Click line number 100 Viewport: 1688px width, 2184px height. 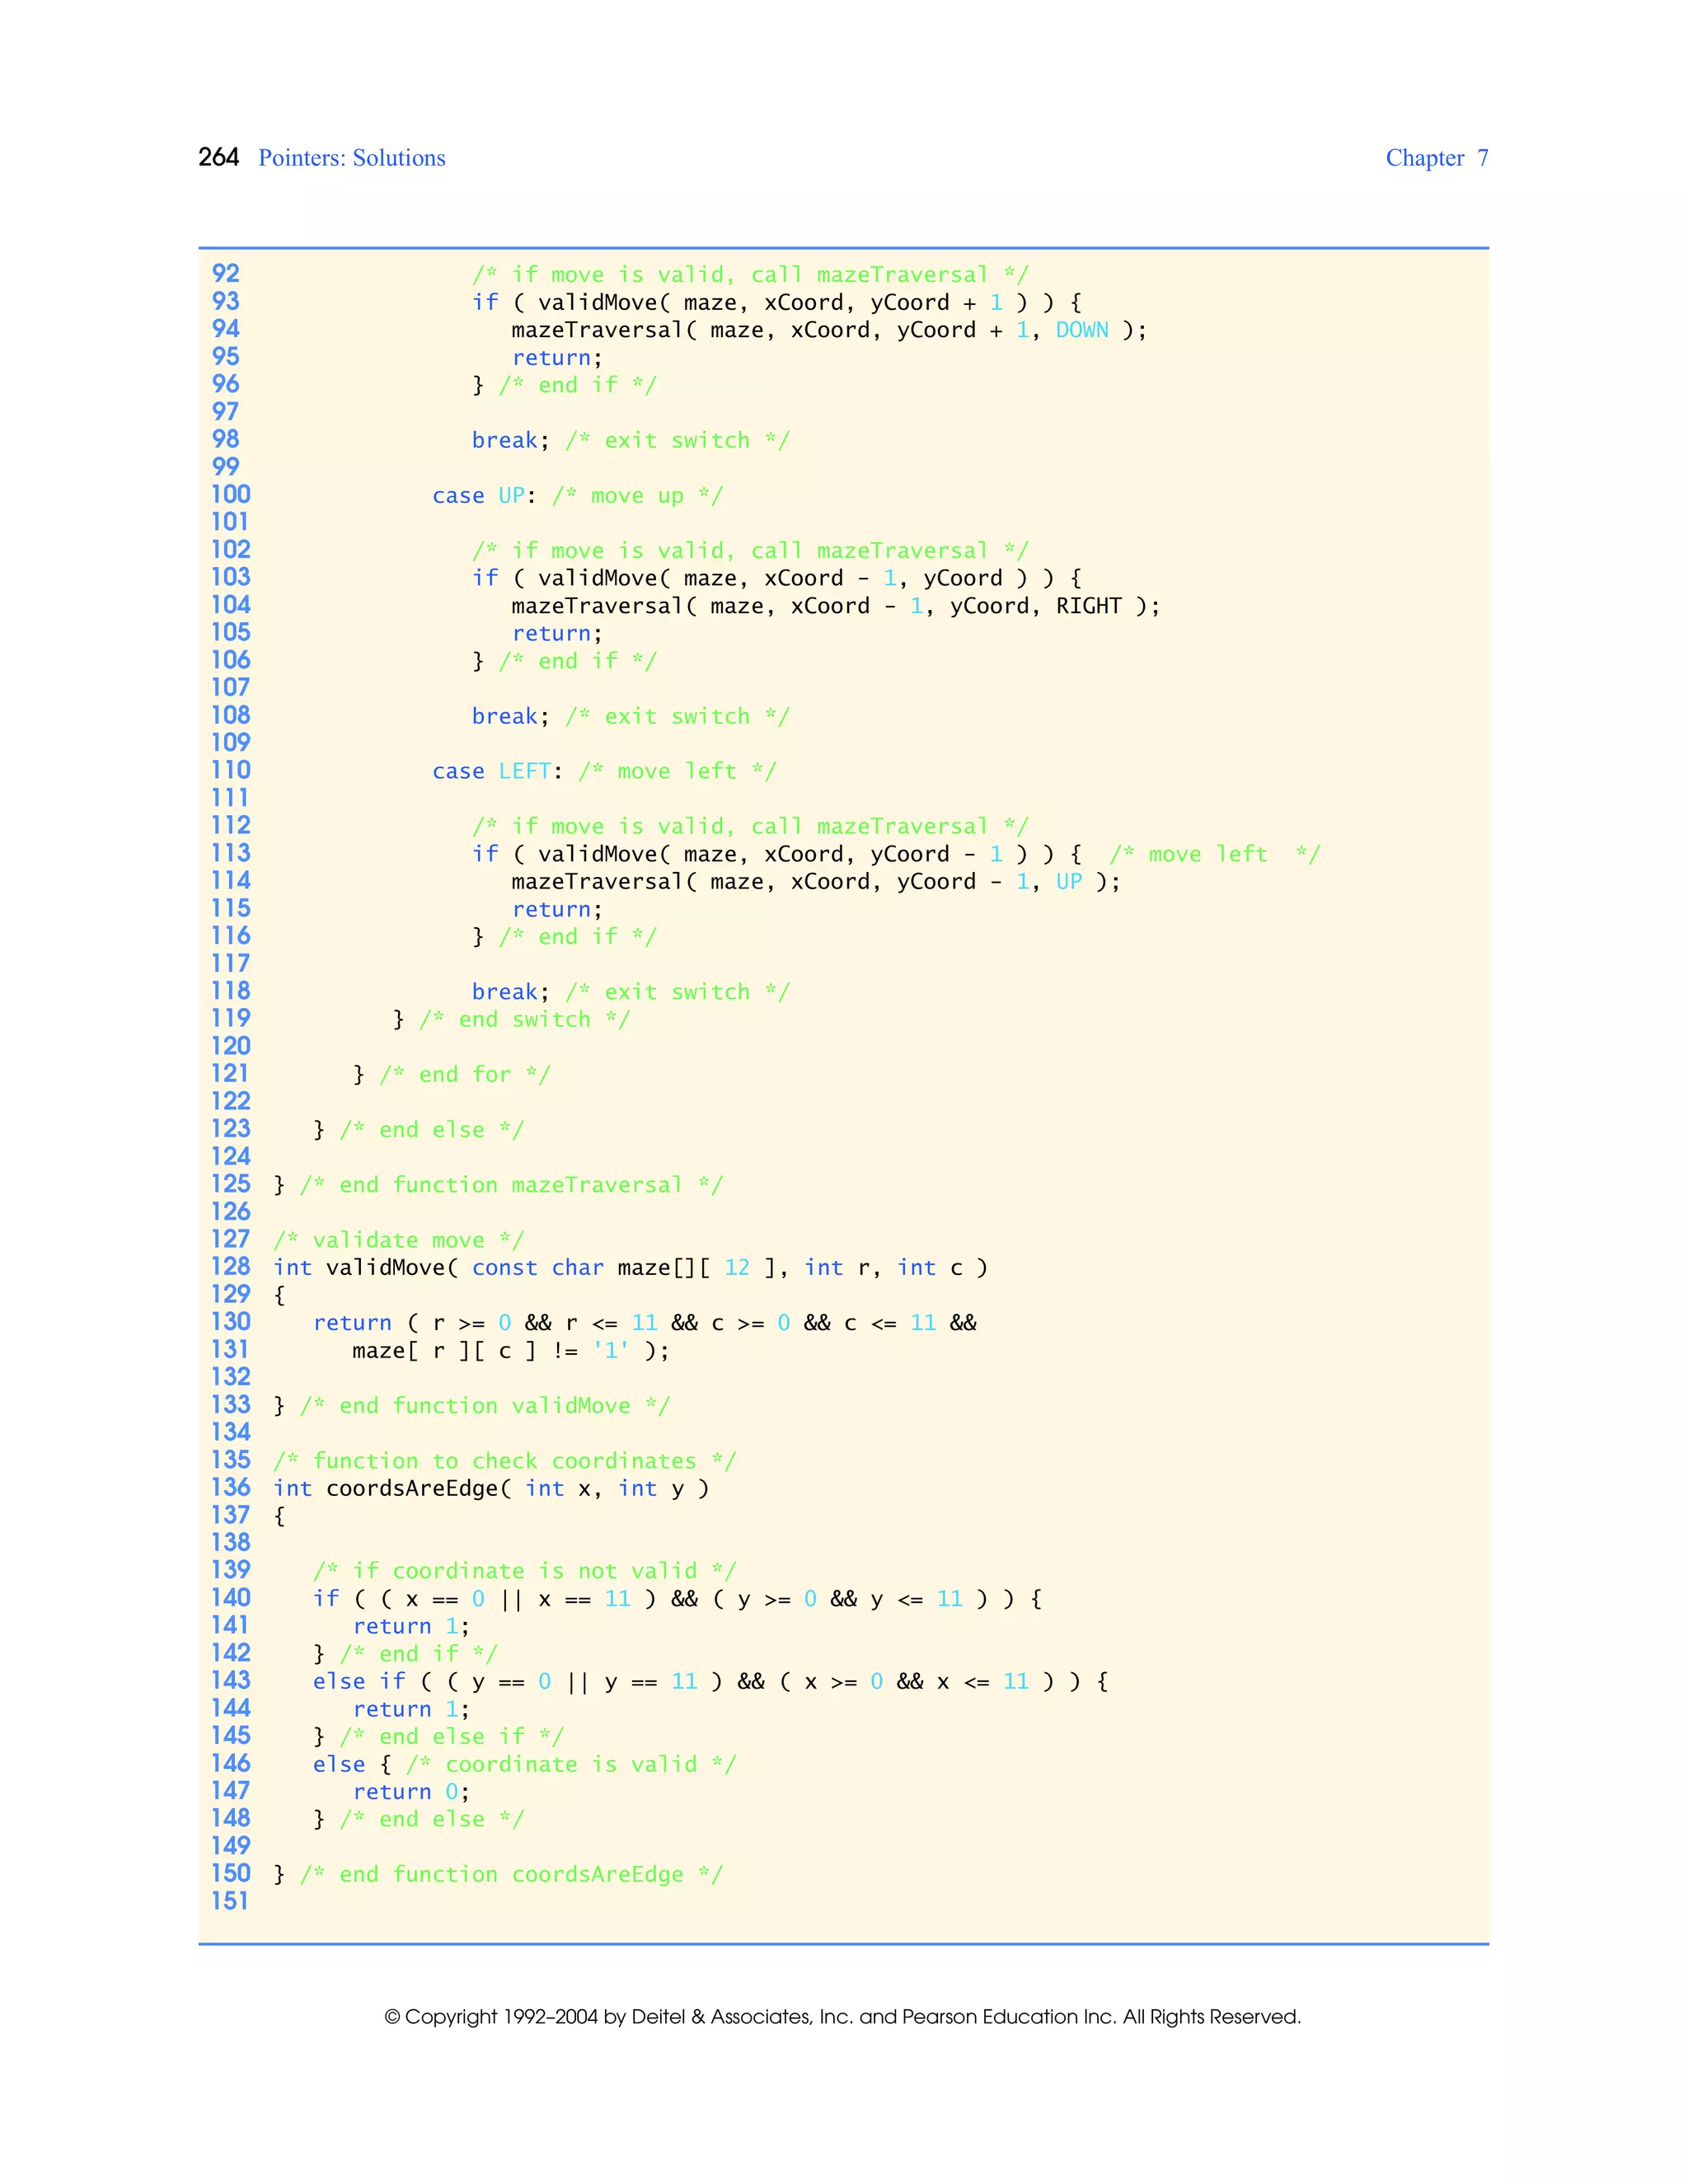click(x=230, y=494)
